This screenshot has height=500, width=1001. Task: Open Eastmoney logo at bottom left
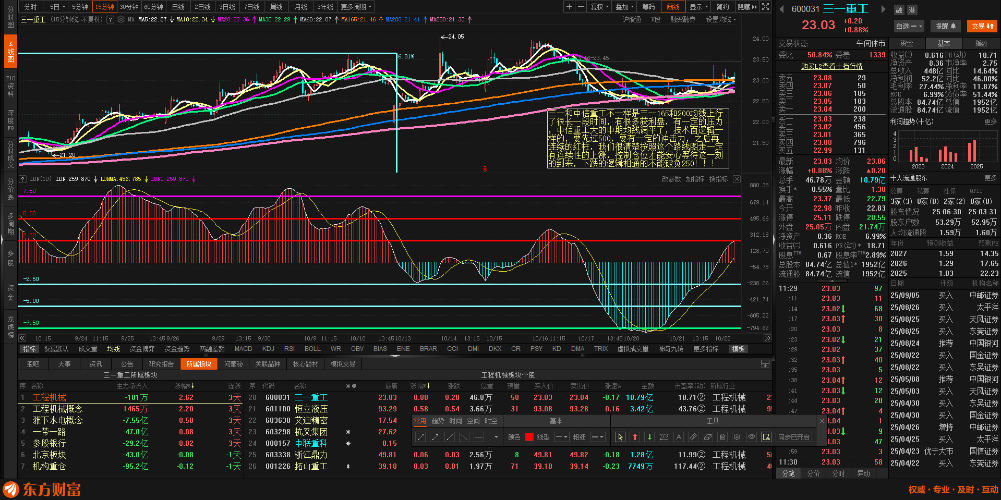[44, 490]
